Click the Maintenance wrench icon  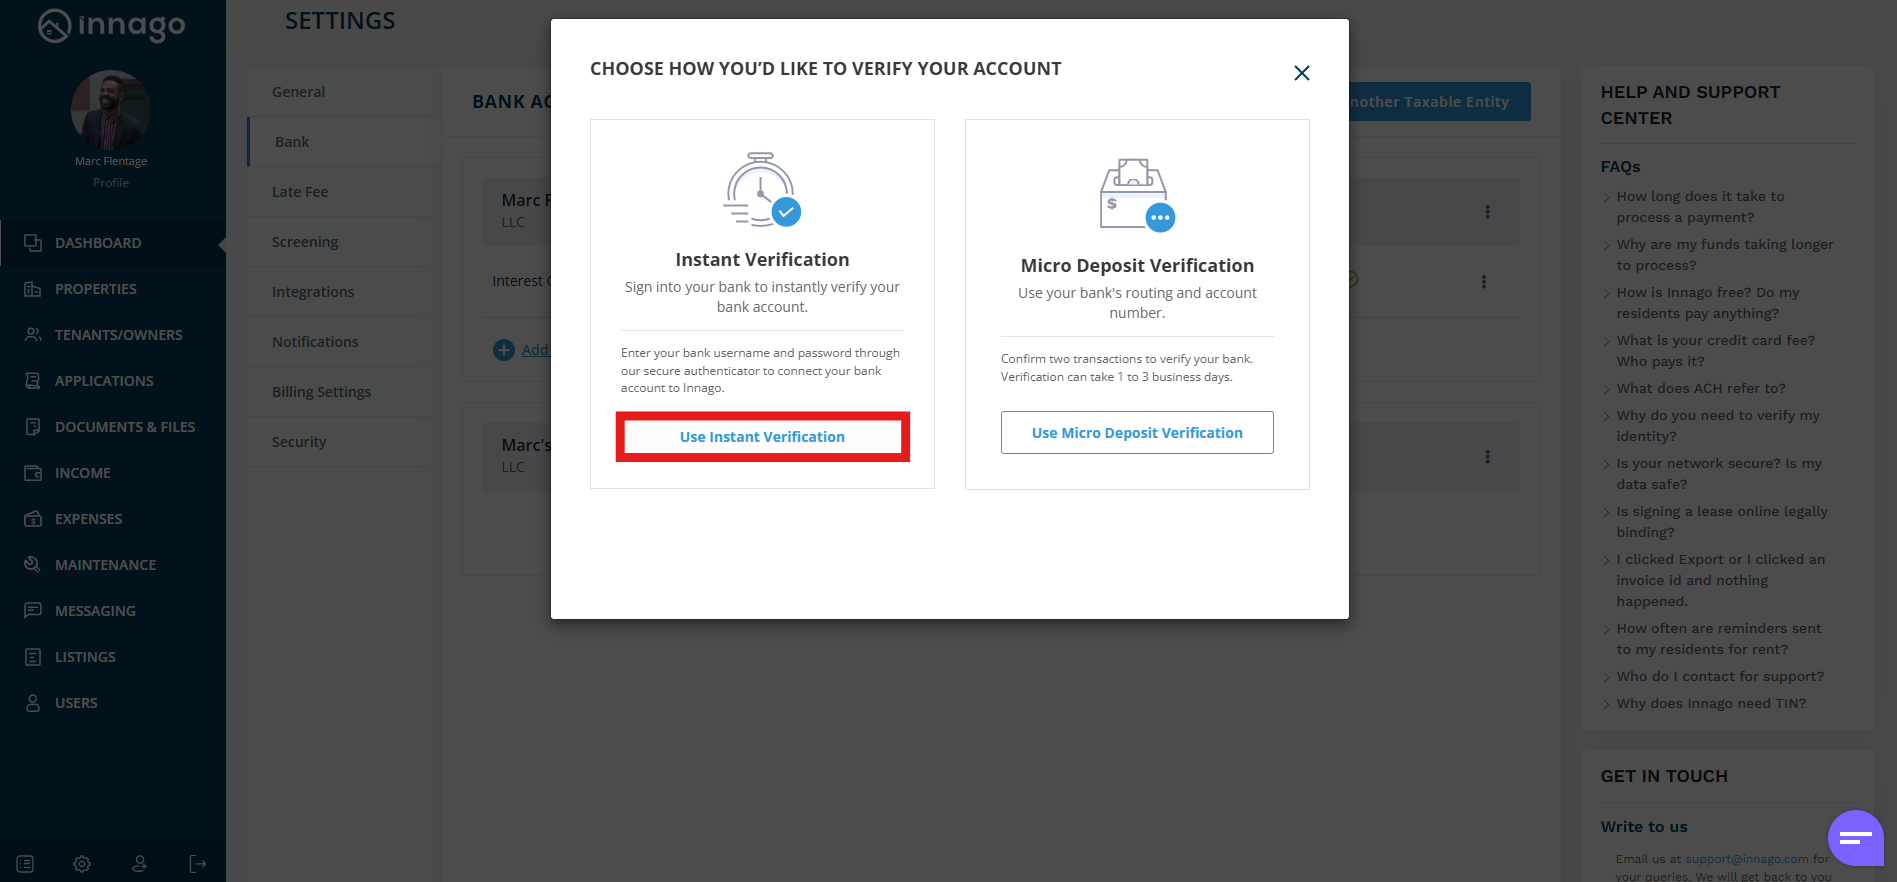tap(33, 565)
